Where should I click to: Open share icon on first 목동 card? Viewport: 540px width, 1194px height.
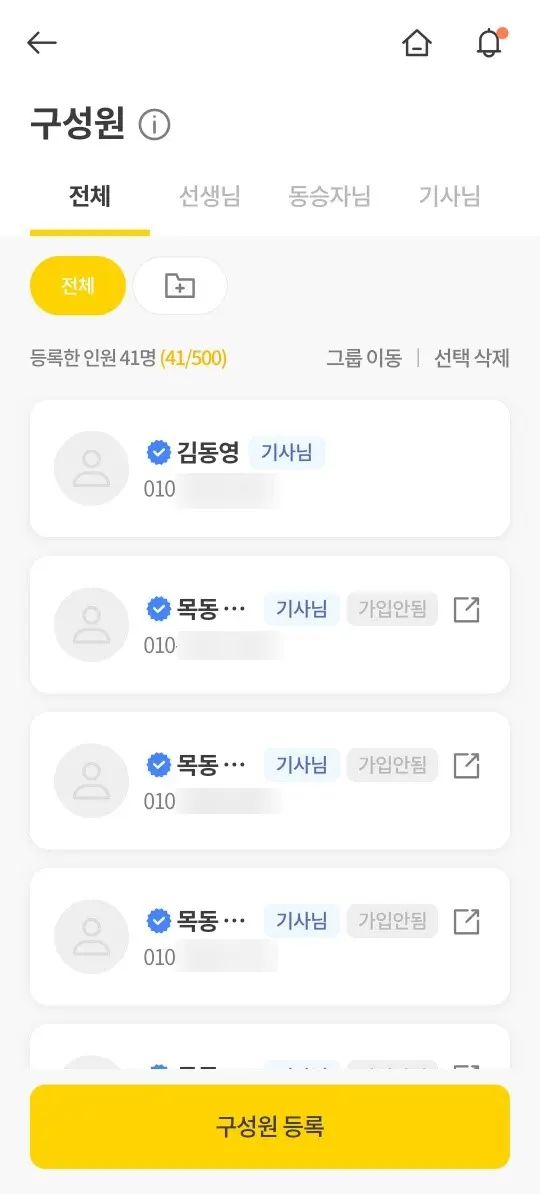(x=467, y=610)
